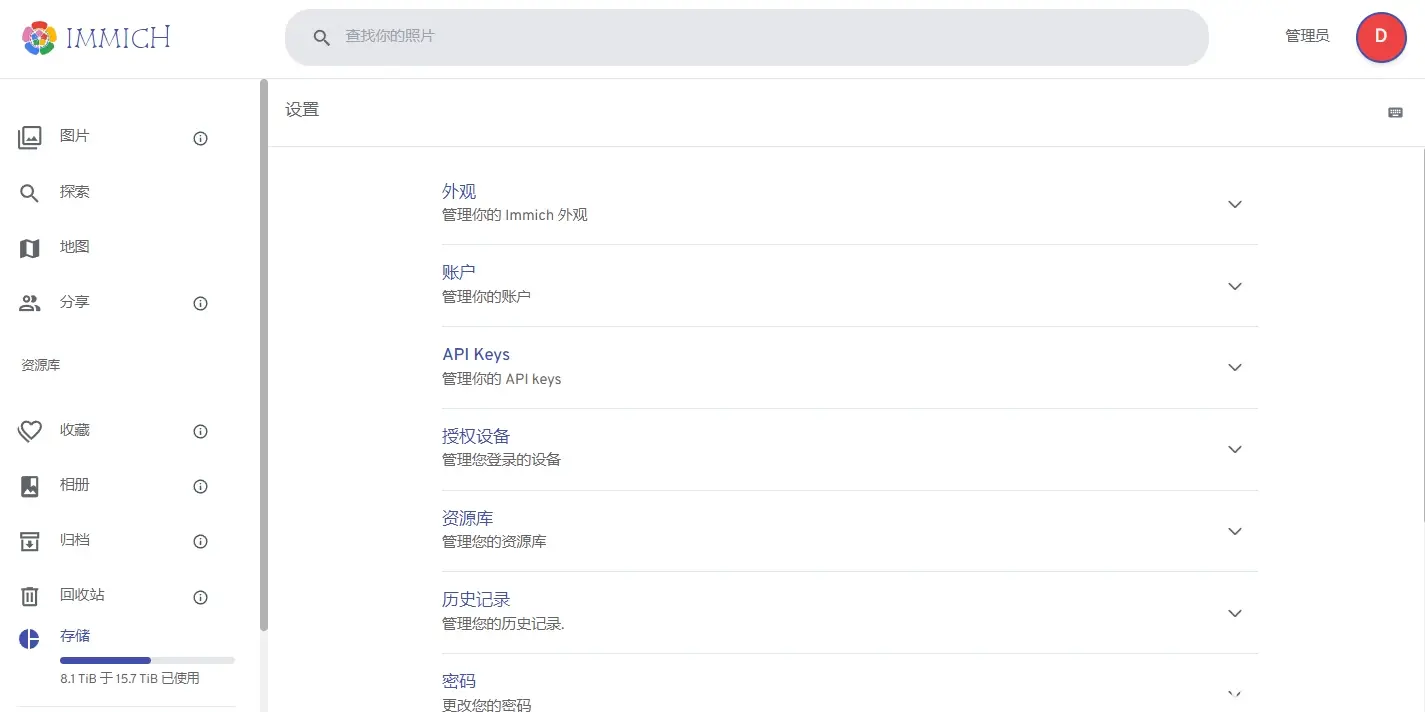Open the Archive box icon
This screenshot has width=1425, height=712.
30,541
